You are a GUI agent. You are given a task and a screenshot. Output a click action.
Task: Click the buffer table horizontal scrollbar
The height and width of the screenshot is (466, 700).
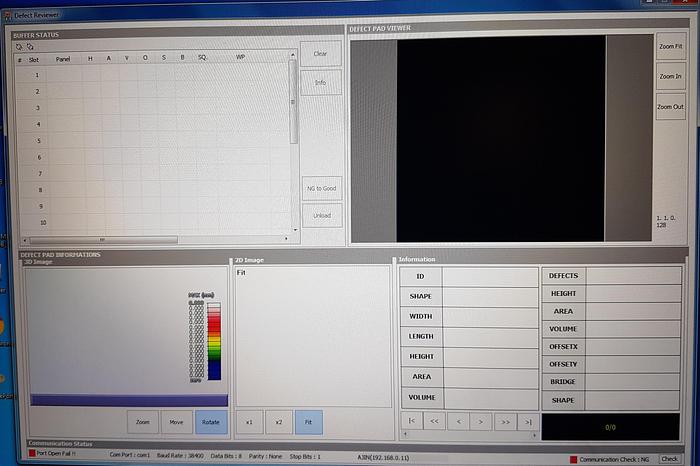tap(100, 240)
